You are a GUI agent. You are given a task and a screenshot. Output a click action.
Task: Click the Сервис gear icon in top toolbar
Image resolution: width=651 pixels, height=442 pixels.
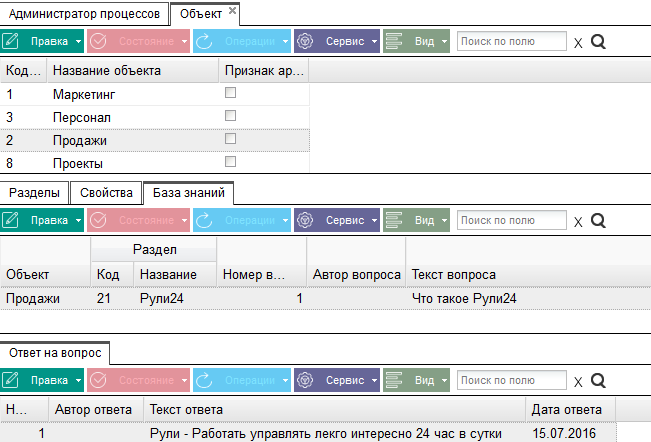click(305, 42)
